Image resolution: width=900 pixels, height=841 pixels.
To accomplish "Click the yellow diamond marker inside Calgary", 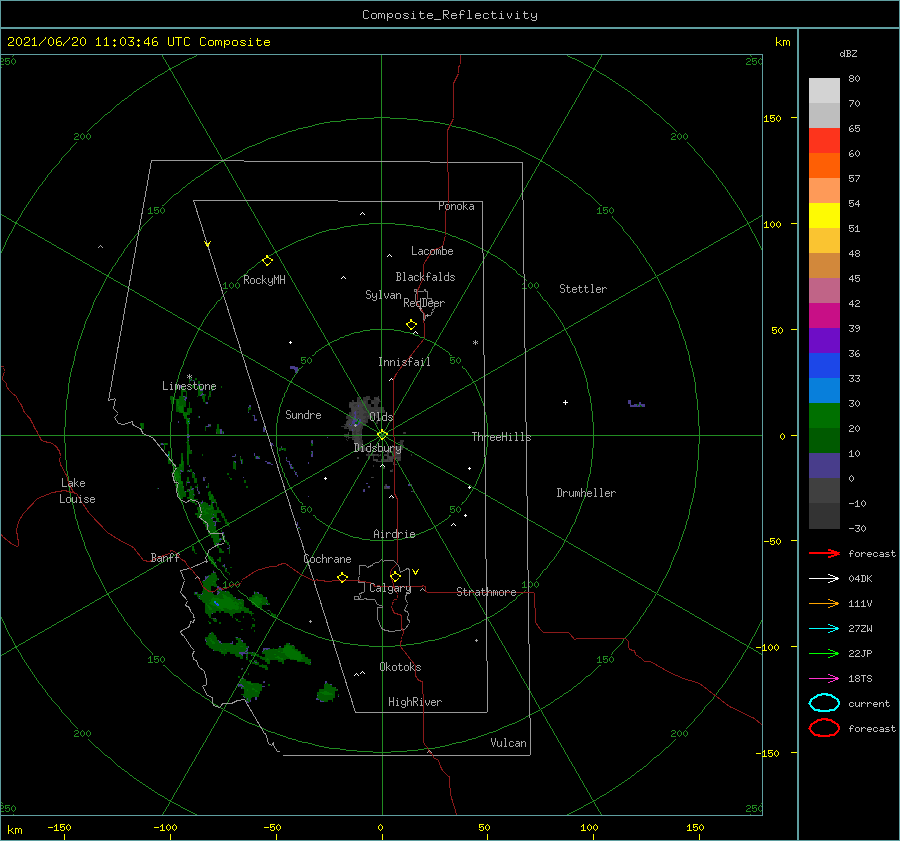I will (395, 576).
